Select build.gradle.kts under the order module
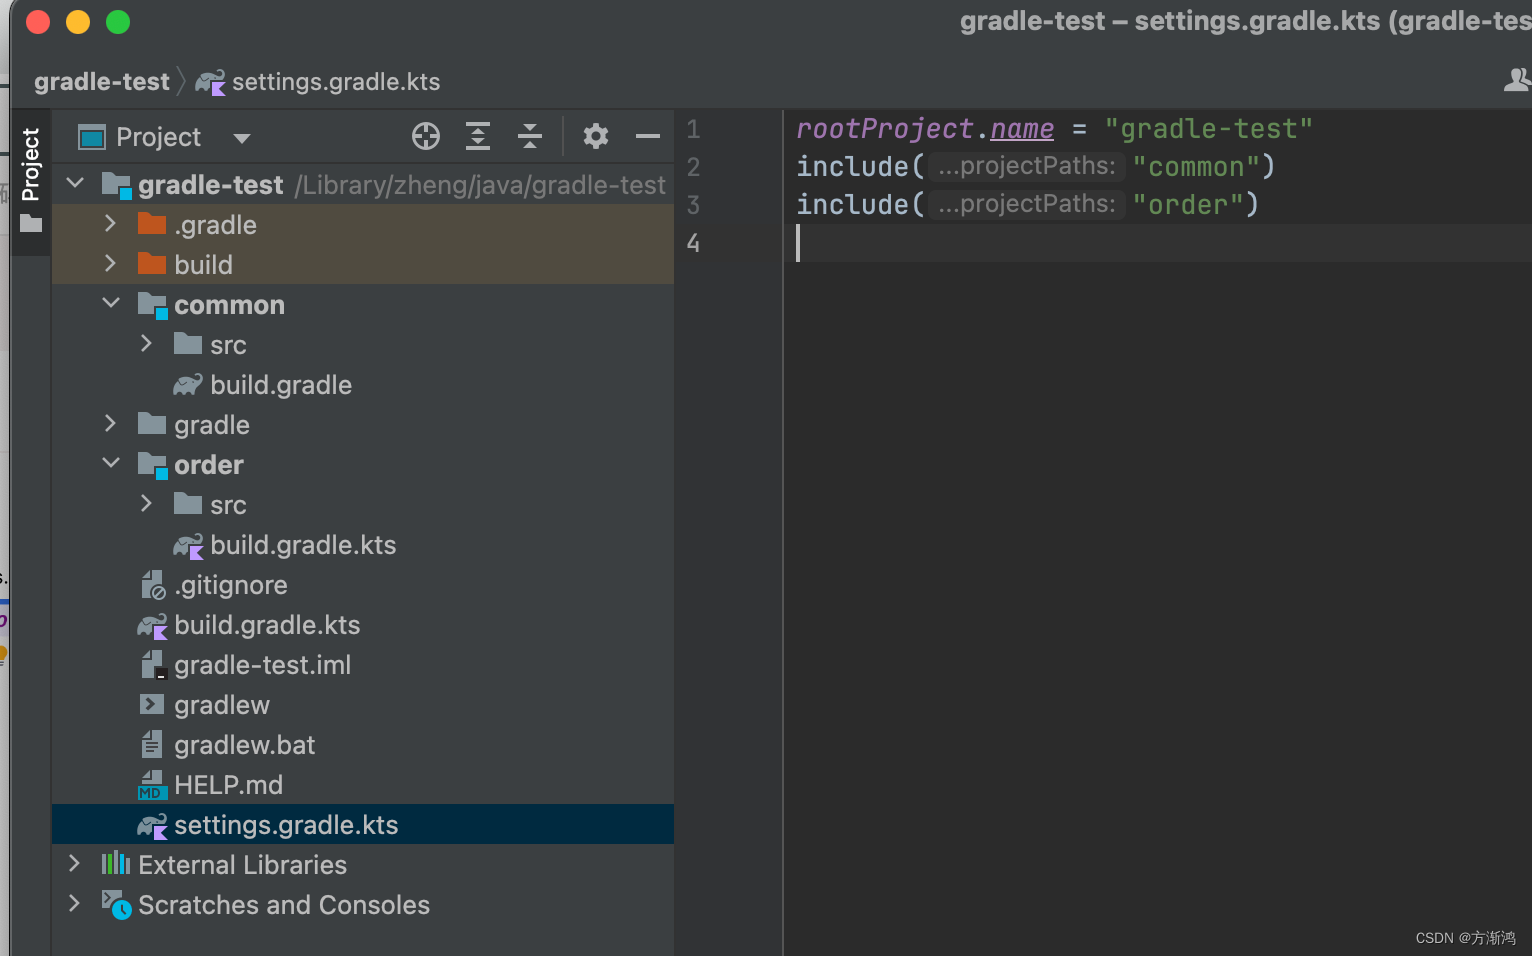This screenshot has width=1532, height=956. pyautogui.click(x=303, y=545)
